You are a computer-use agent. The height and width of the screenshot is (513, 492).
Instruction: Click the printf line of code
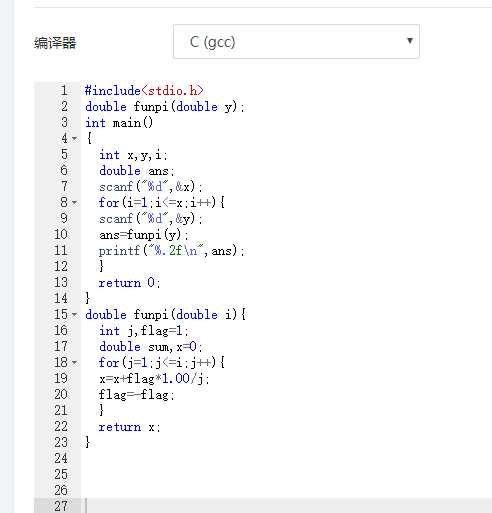[x=172, y=251]
